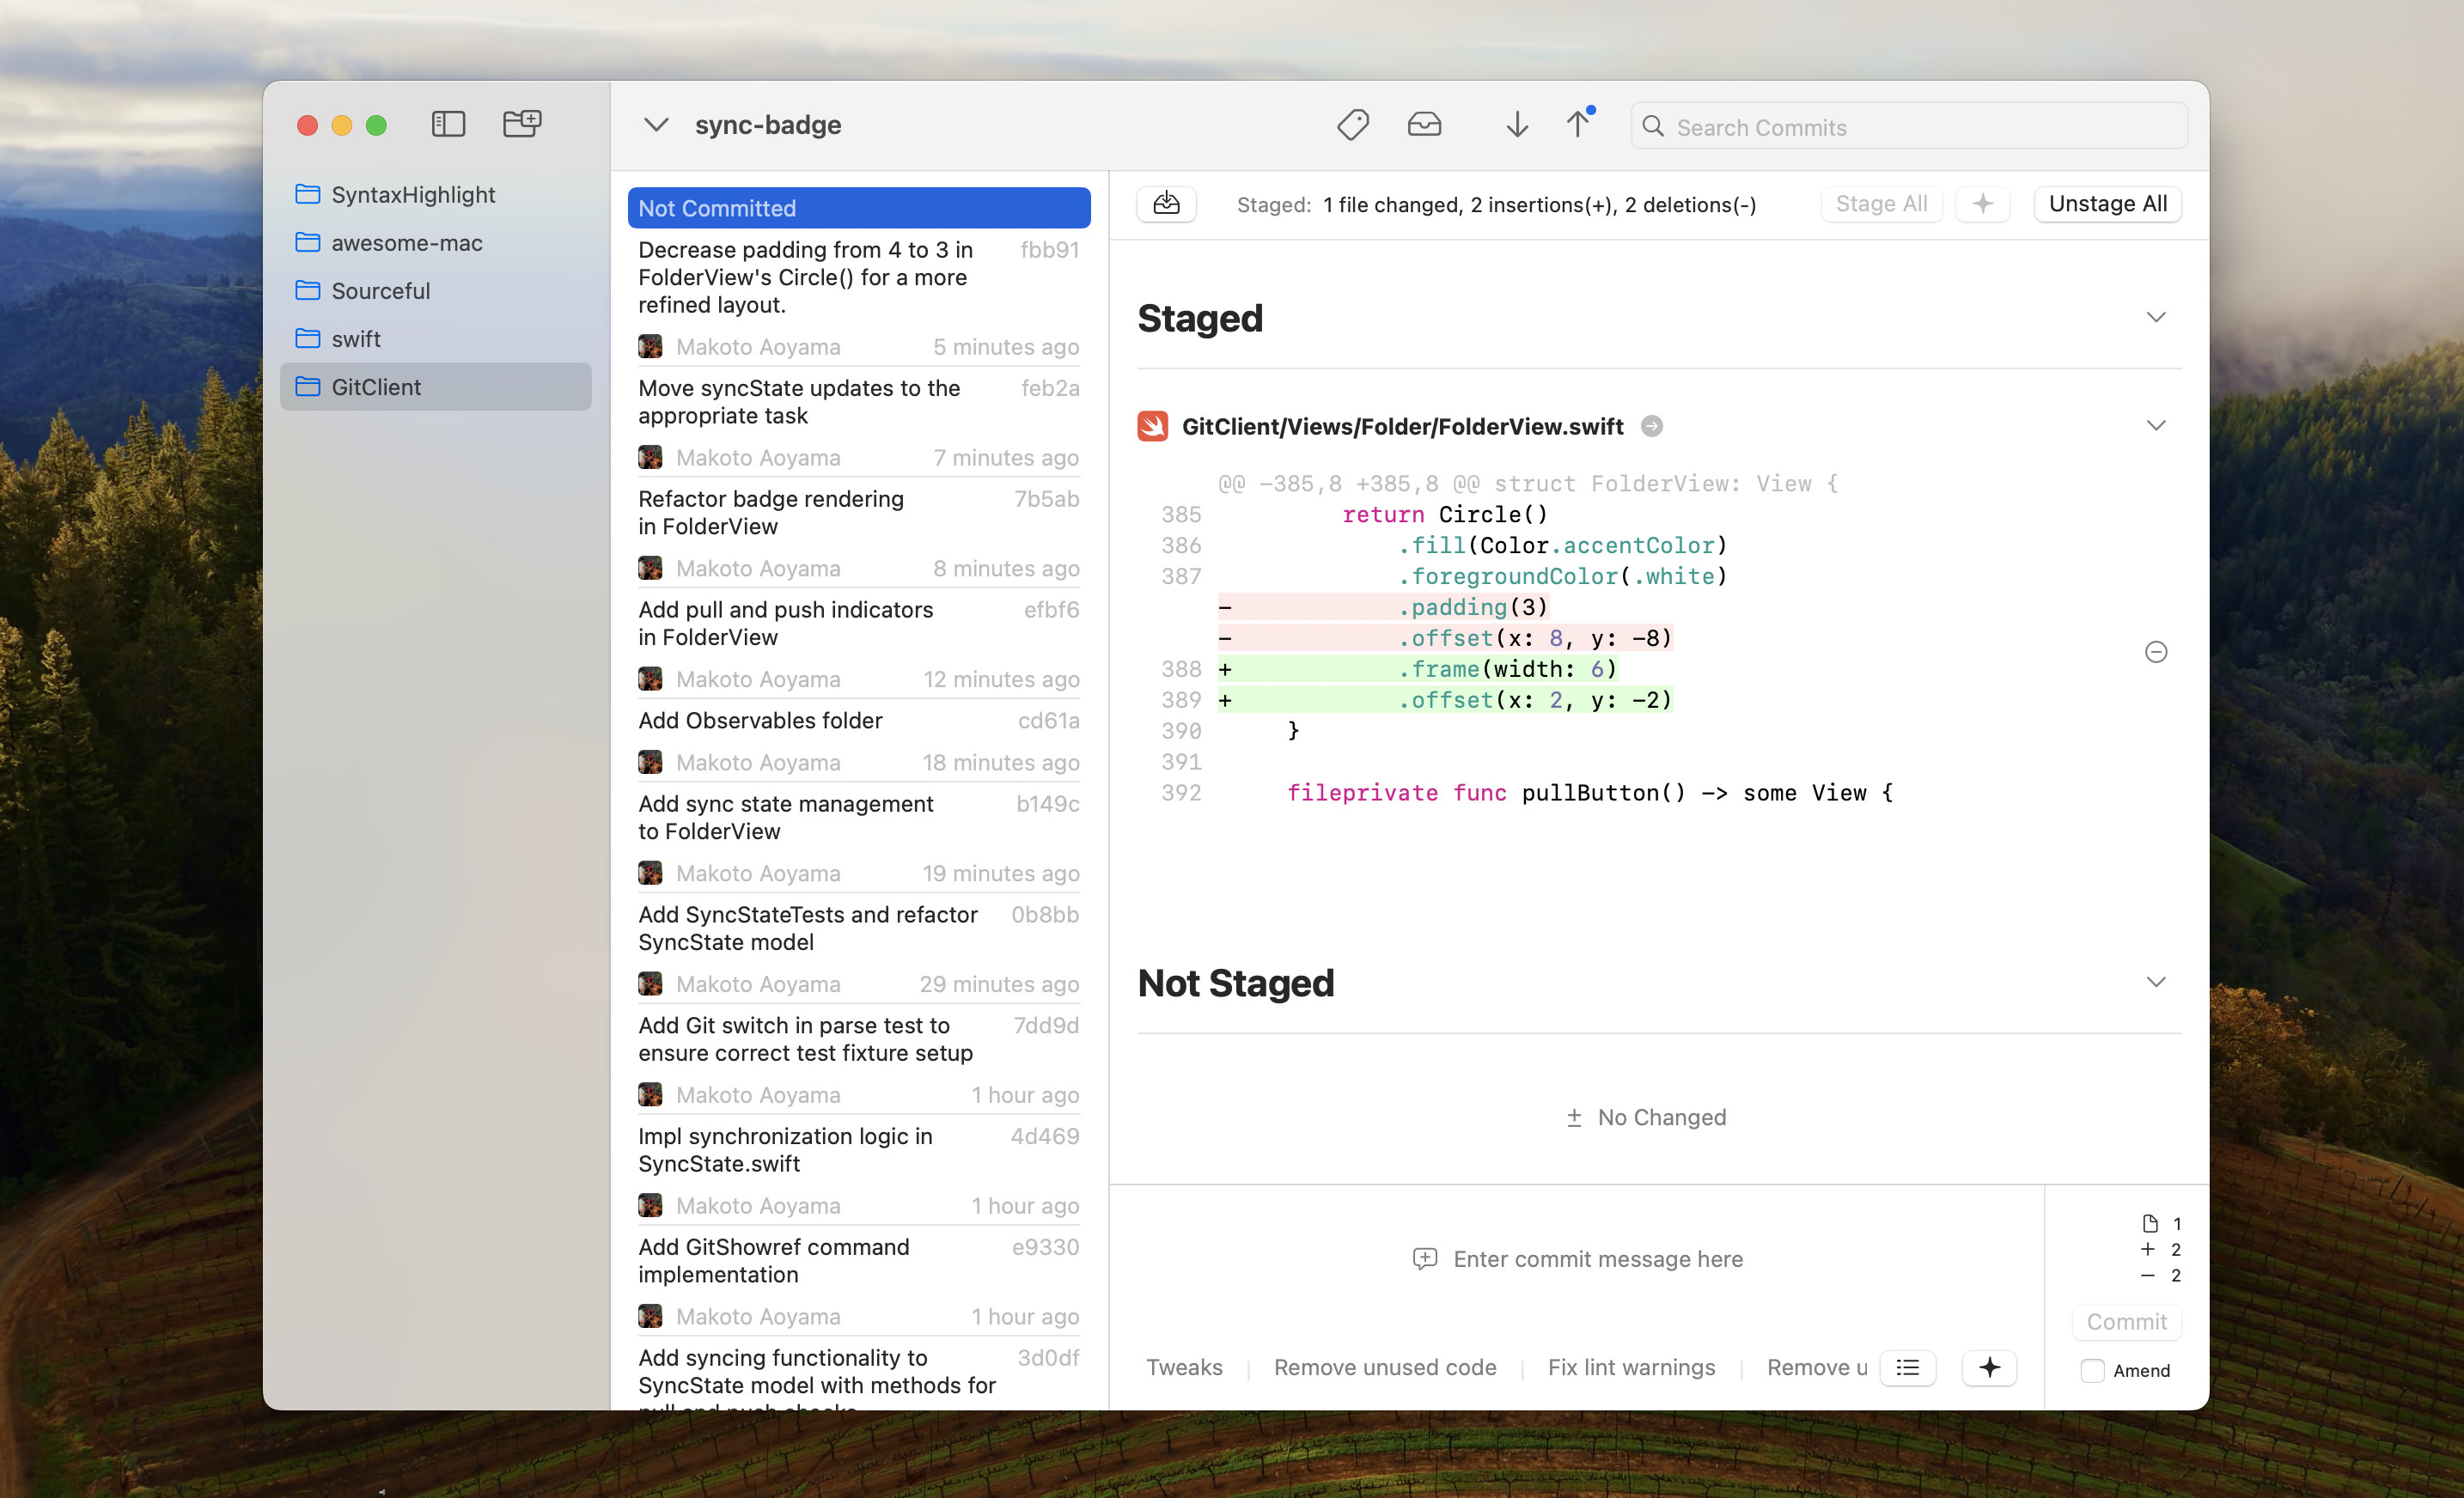The height and width of the screenshot is (1498, 2464).
Task: Click the added line .frame(width: 6)
Action: [x=1417, y=669]
